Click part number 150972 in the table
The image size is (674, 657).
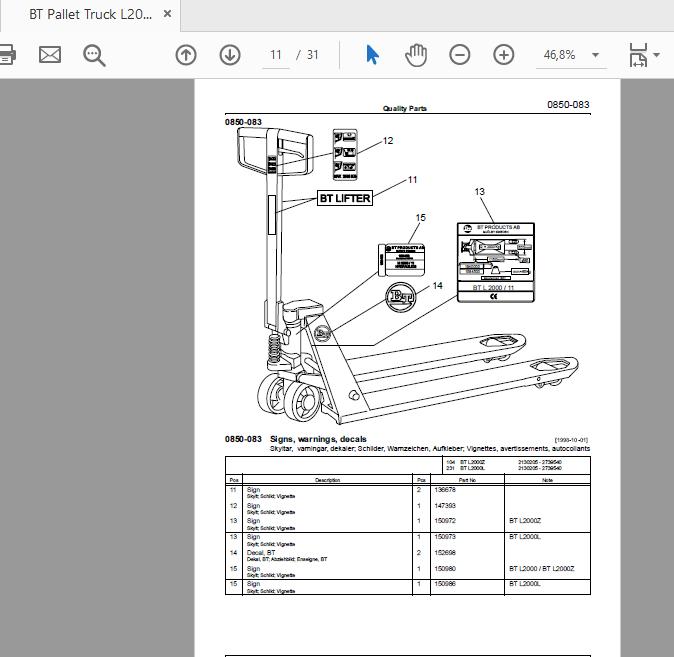tap(445, 521)
